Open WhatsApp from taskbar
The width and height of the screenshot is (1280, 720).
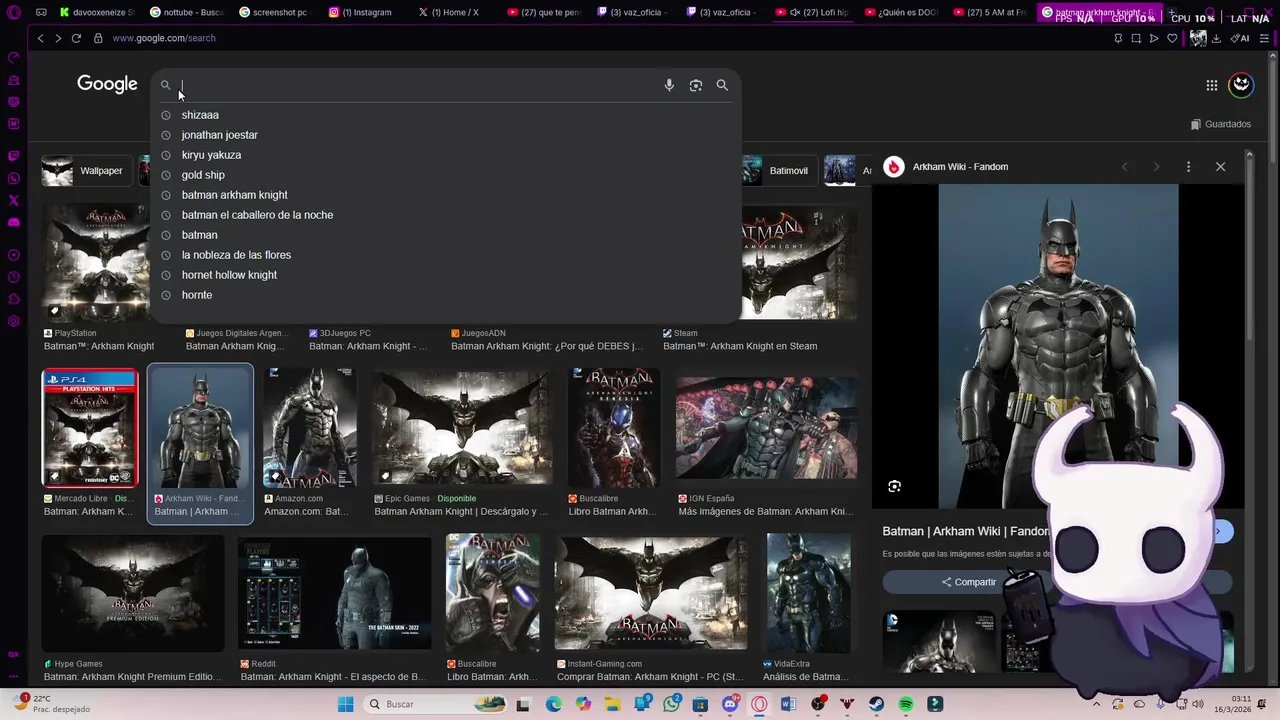click(671, 704)
